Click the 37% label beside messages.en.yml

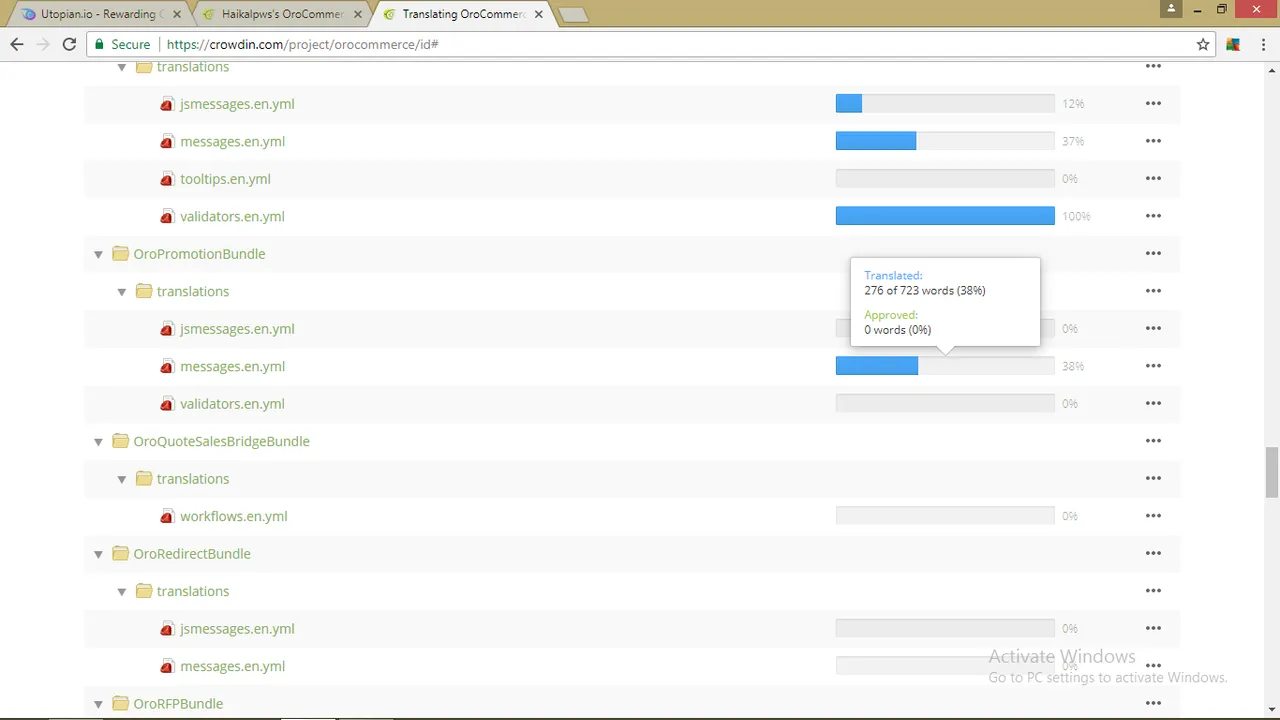(x=1073, y=141)
